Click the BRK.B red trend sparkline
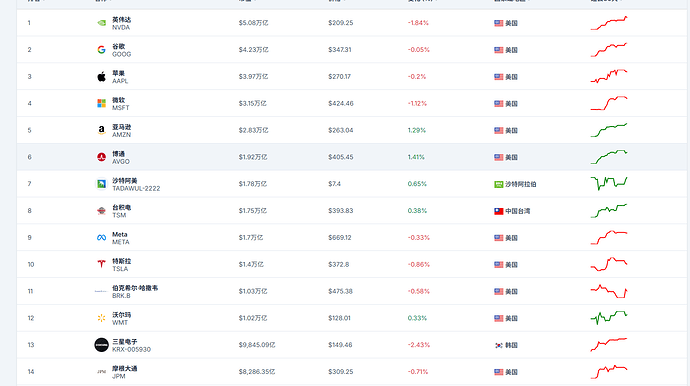690x386 pixels. tap(609, 291)
